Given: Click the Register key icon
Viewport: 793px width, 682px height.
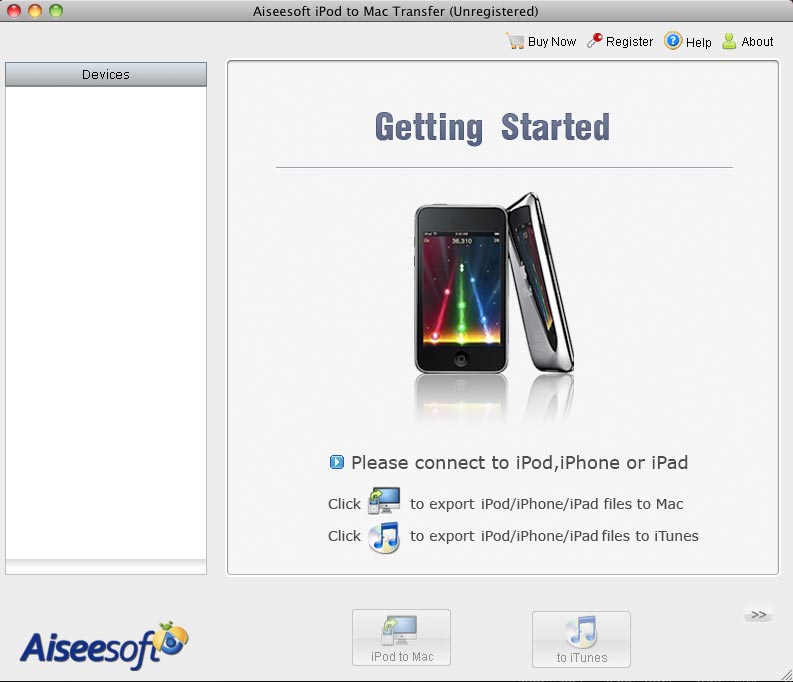Looking at the screenshot, I should [x=595, y=40].
